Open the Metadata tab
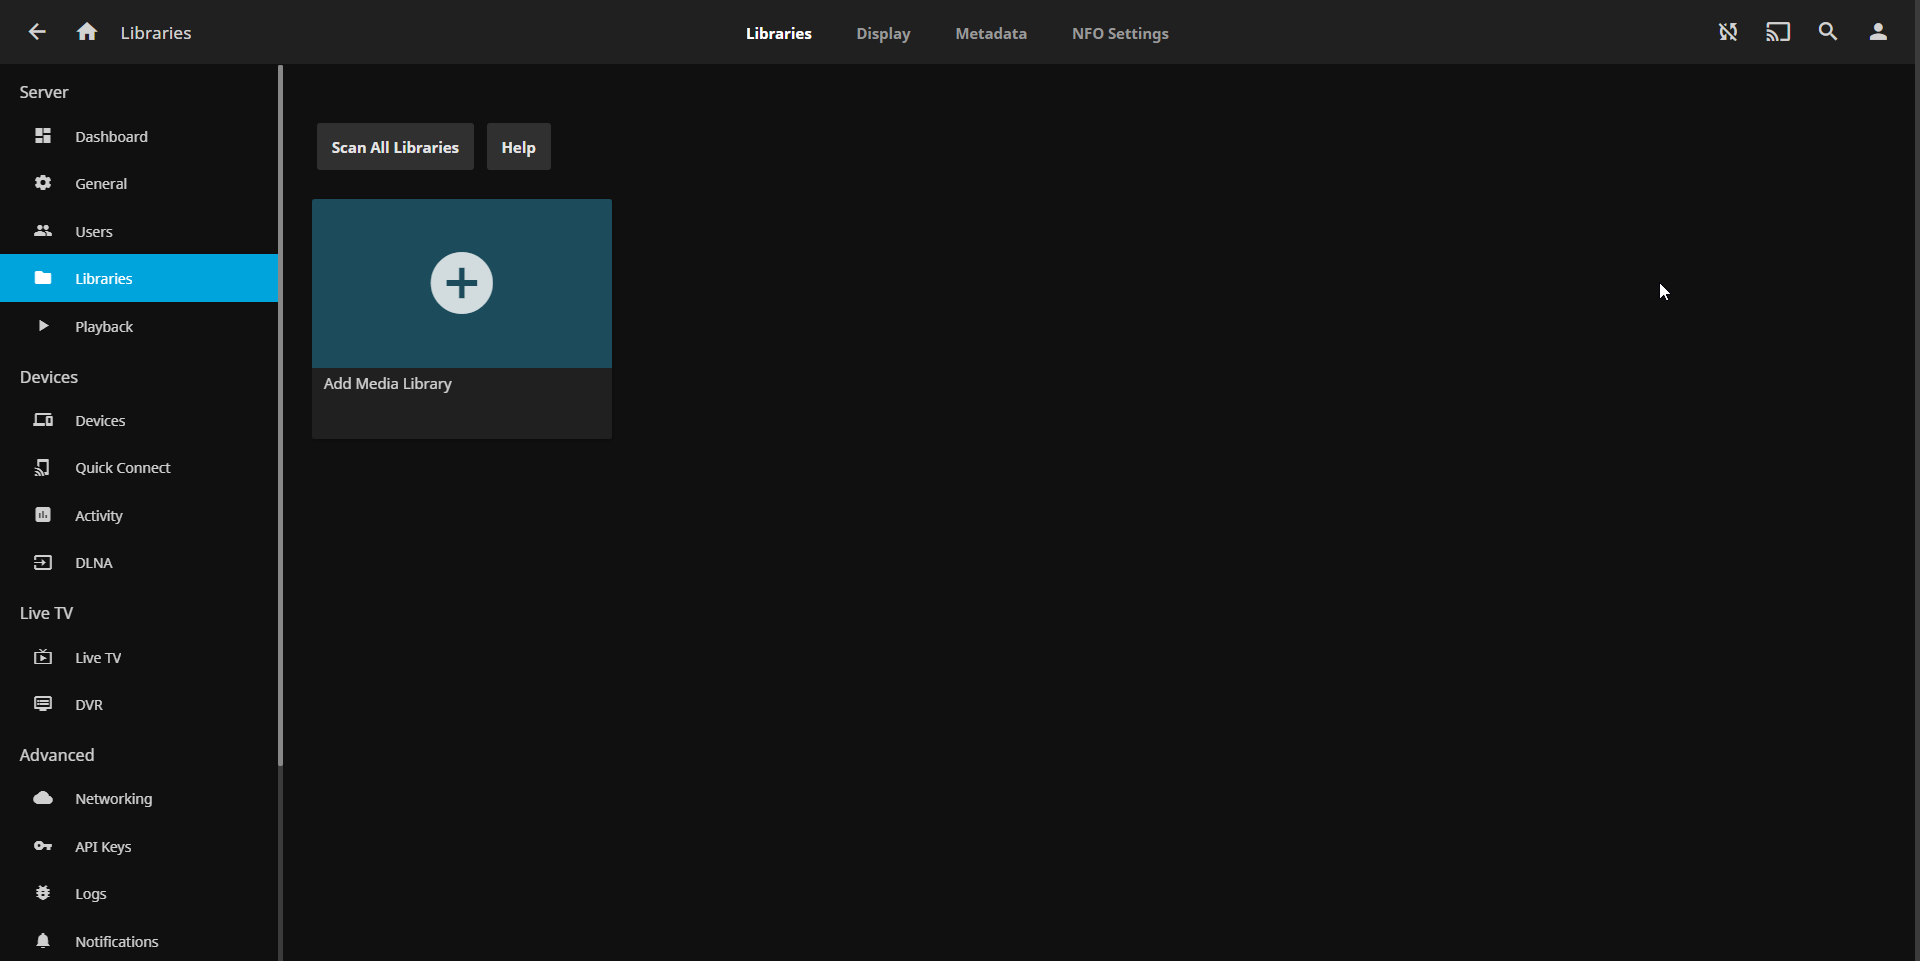Screen dimensions: 1920x961 point(991,33)
